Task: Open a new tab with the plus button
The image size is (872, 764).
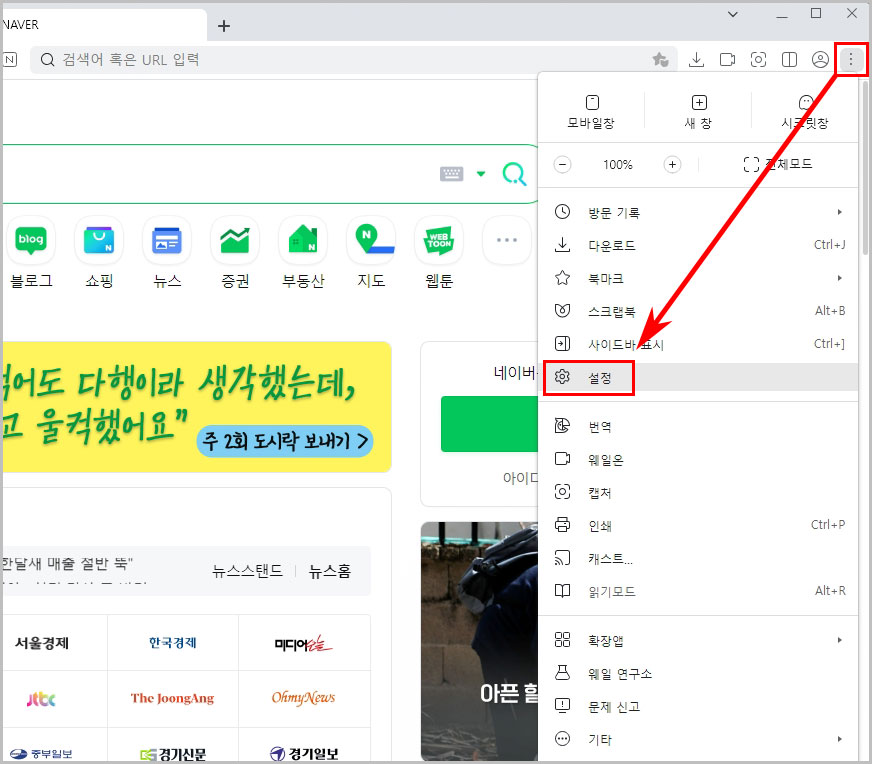Action: point(224,26)
